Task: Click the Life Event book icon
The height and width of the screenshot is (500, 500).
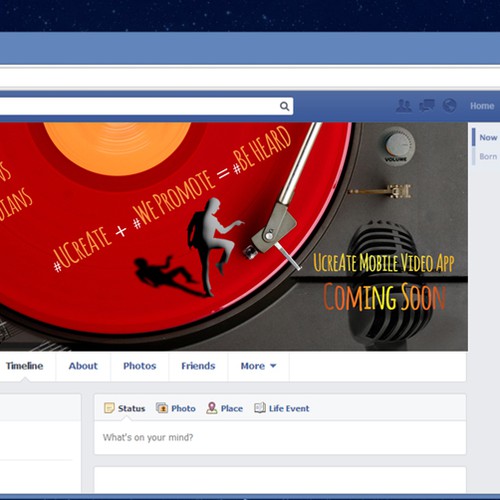Action: click(x=260, y=408)
